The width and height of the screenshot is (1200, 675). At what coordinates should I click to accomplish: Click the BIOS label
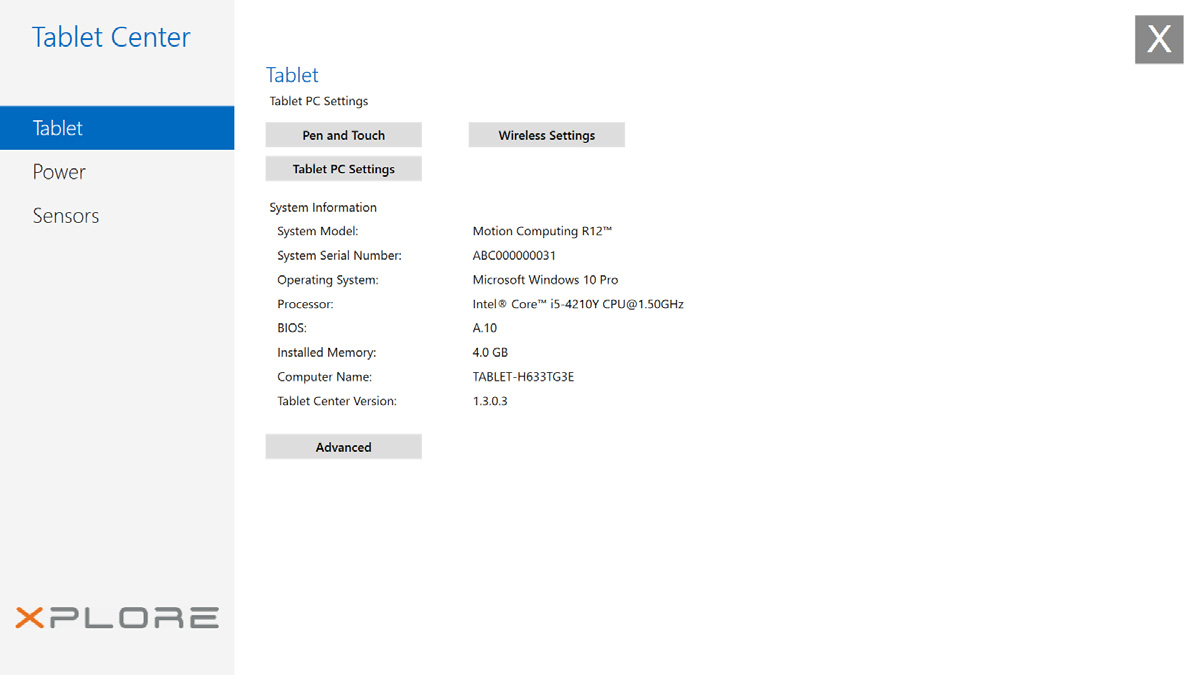292,328
